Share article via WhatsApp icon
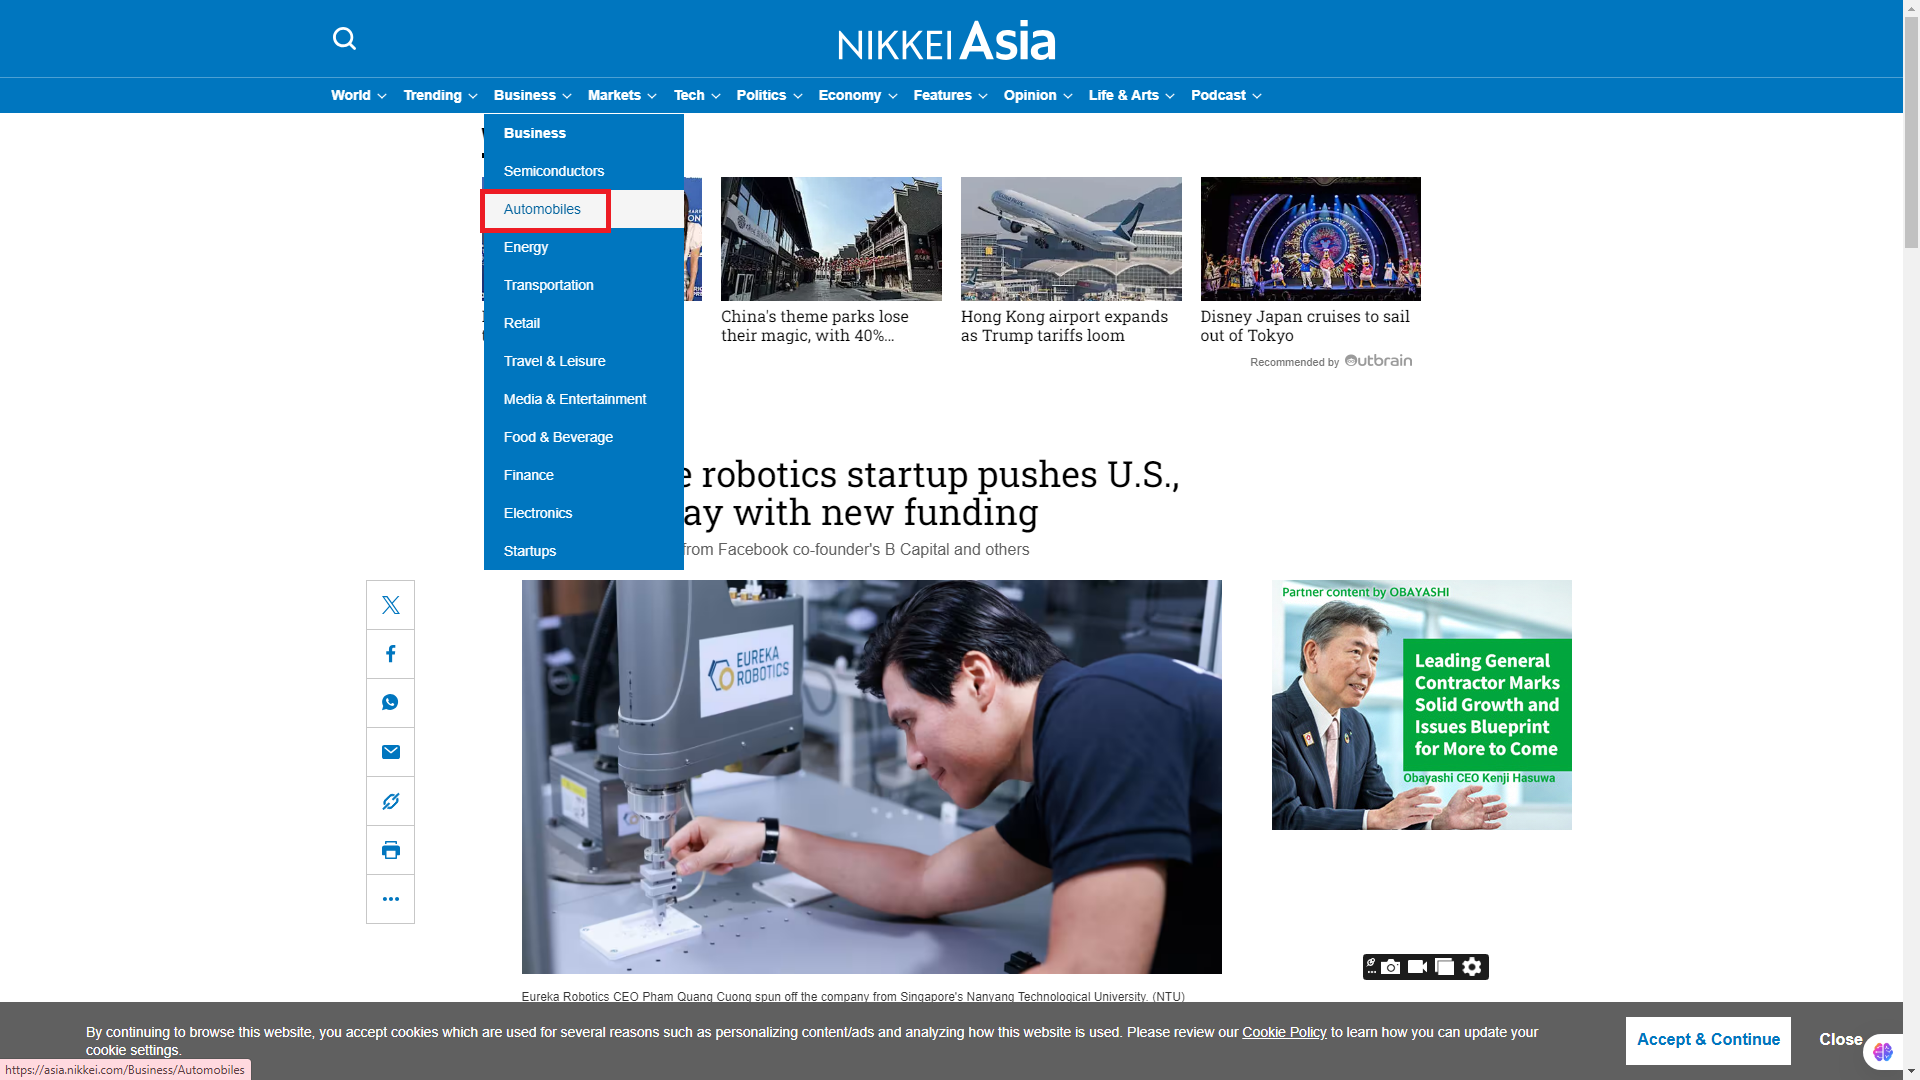The width and height of the screenshot is (1920, 1080). coord(390,703)
